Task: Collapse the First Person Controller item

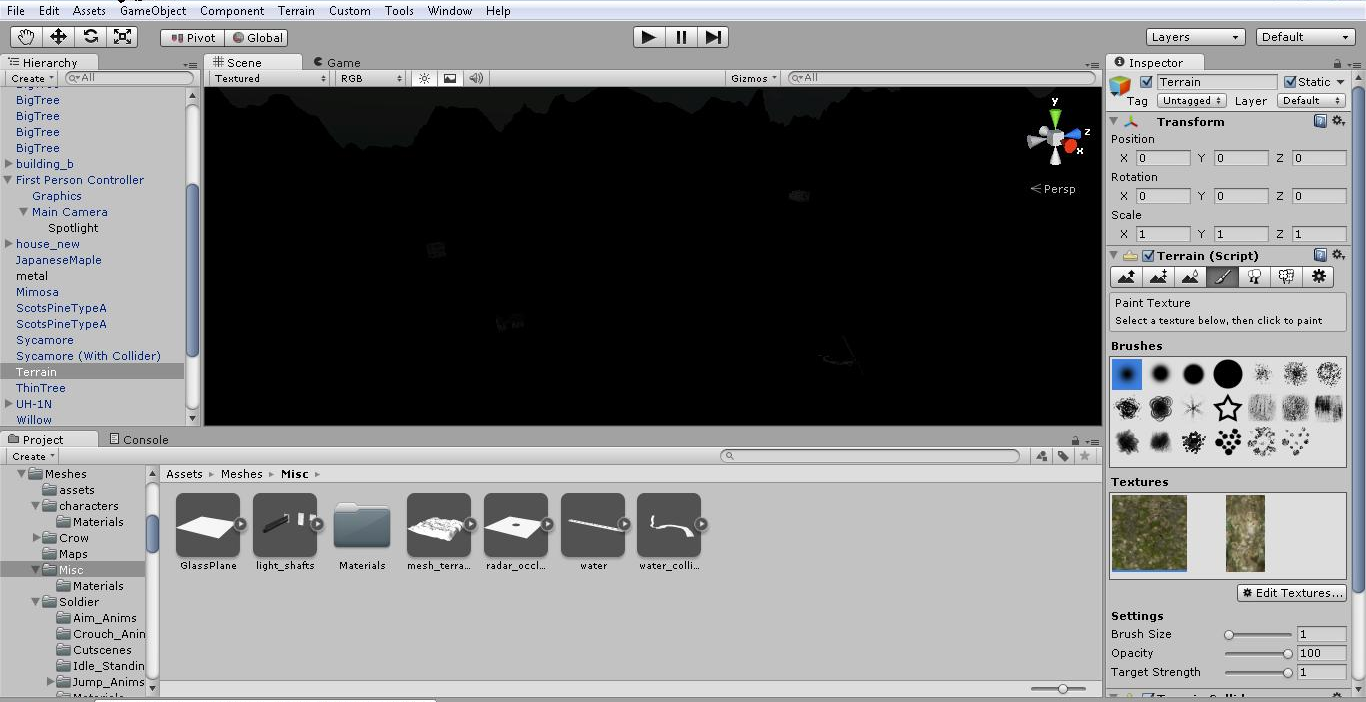Action: click(x=9, y=180)
